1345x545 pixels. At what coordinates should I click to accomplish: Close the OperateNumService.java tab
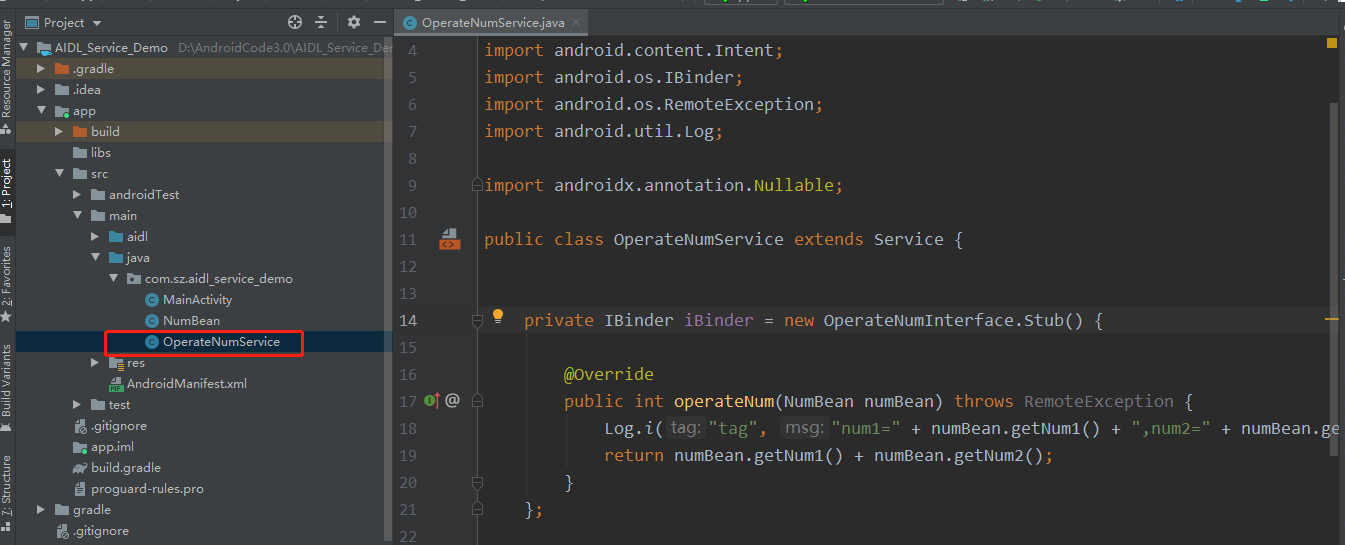pyautogui.click(x=576, y=21)
